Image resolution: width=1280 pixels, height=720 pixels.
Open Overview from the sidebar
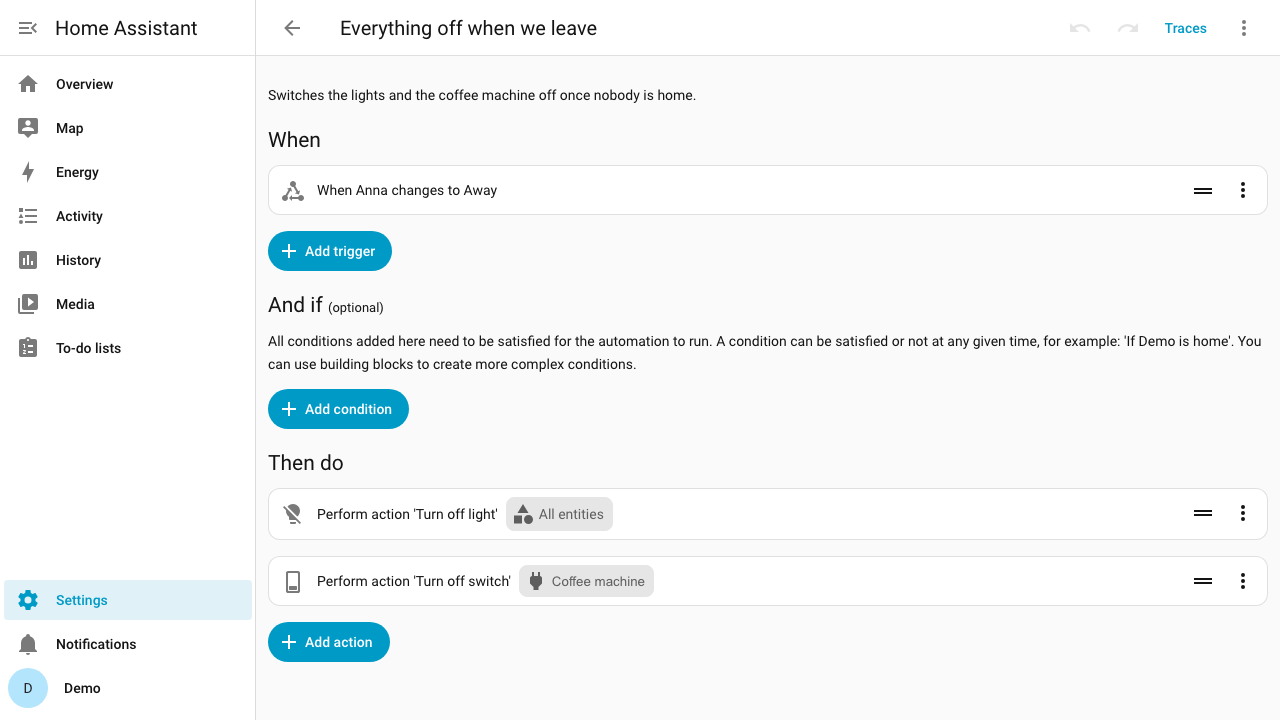click(128, 84)
